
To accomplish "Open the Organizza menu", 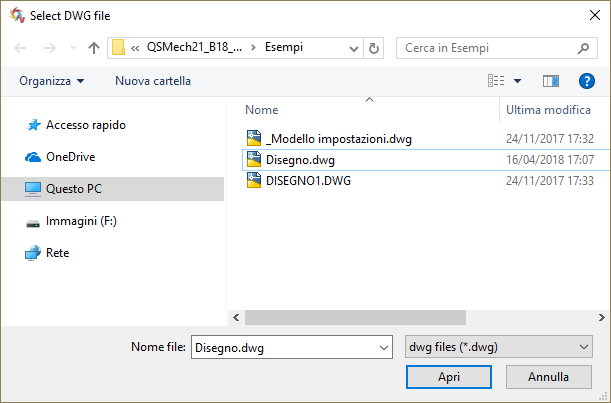I will (51, 81).
